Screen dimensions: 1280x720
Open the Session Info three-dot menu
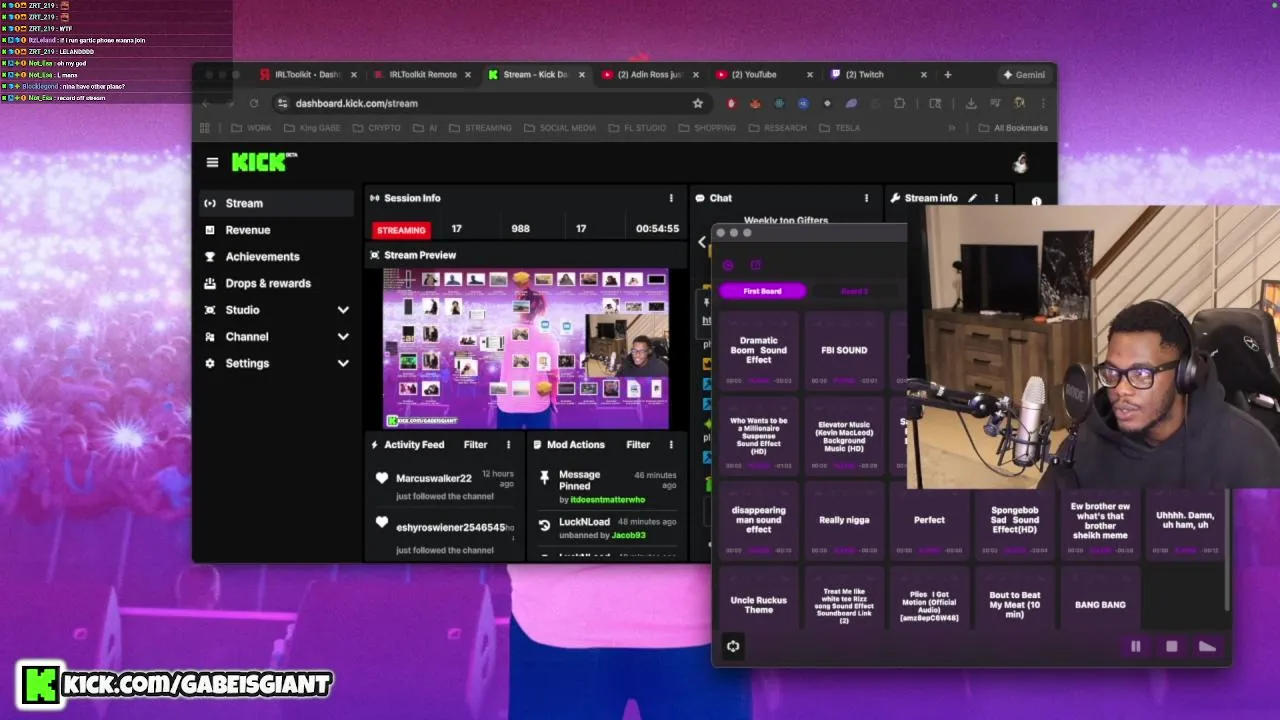click(671, 198)
